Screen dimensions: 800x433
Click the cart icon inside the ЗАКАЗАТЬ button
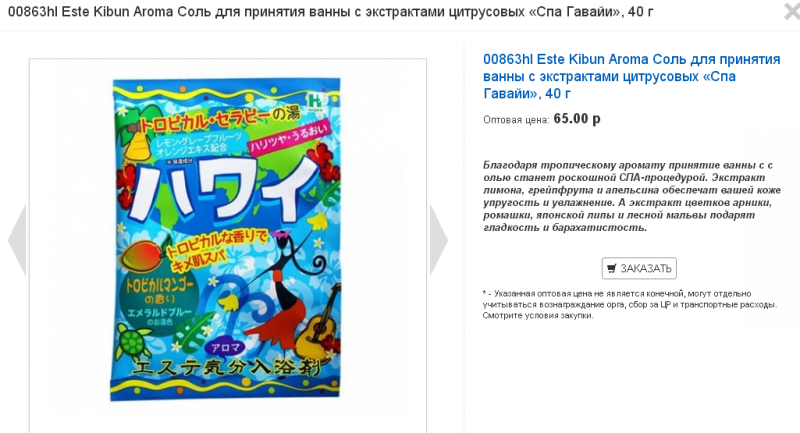point(612,268)
